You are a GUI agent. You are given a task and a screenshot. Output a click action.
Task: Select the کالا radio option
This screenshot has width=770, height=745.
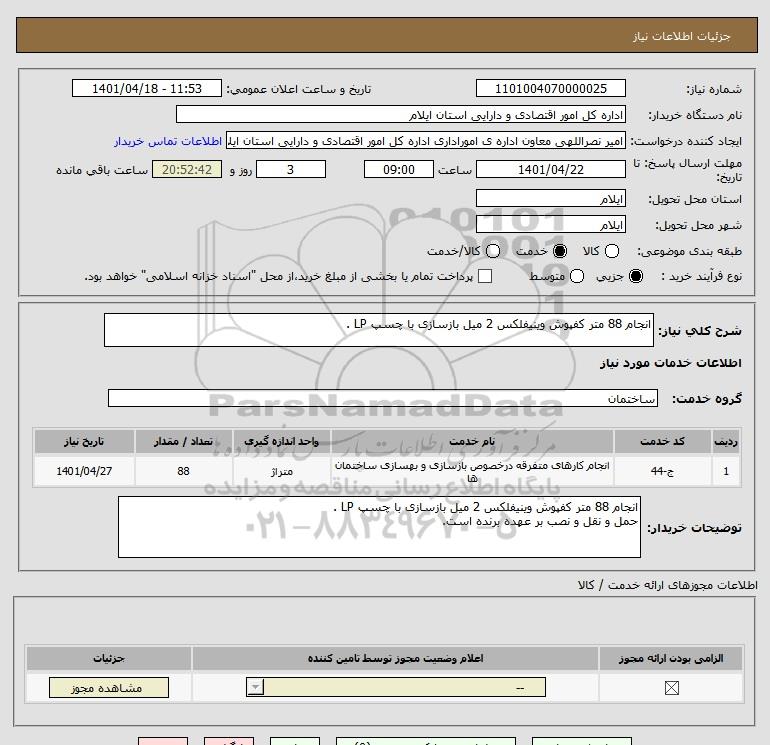tap(612, 251)
